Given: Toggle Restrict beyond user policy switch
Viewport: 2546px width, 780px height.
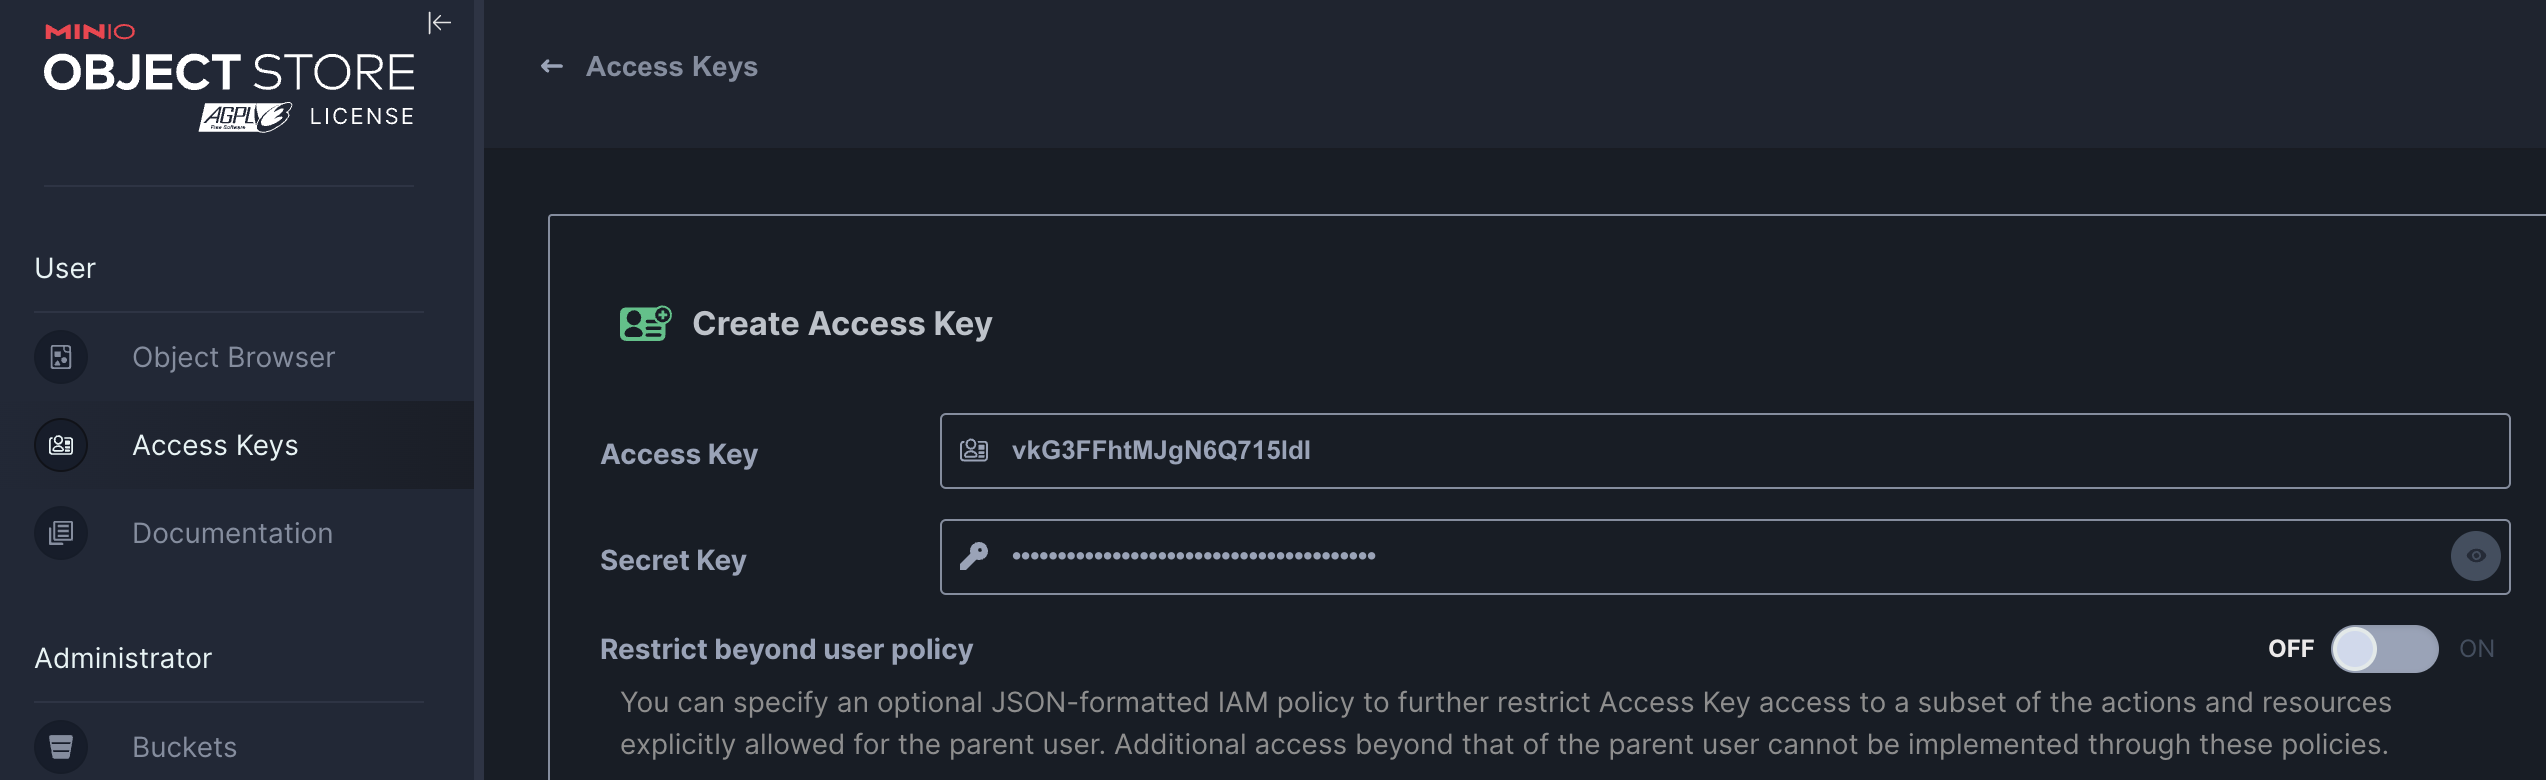Looking at the screenshot, I should 2384,649.
